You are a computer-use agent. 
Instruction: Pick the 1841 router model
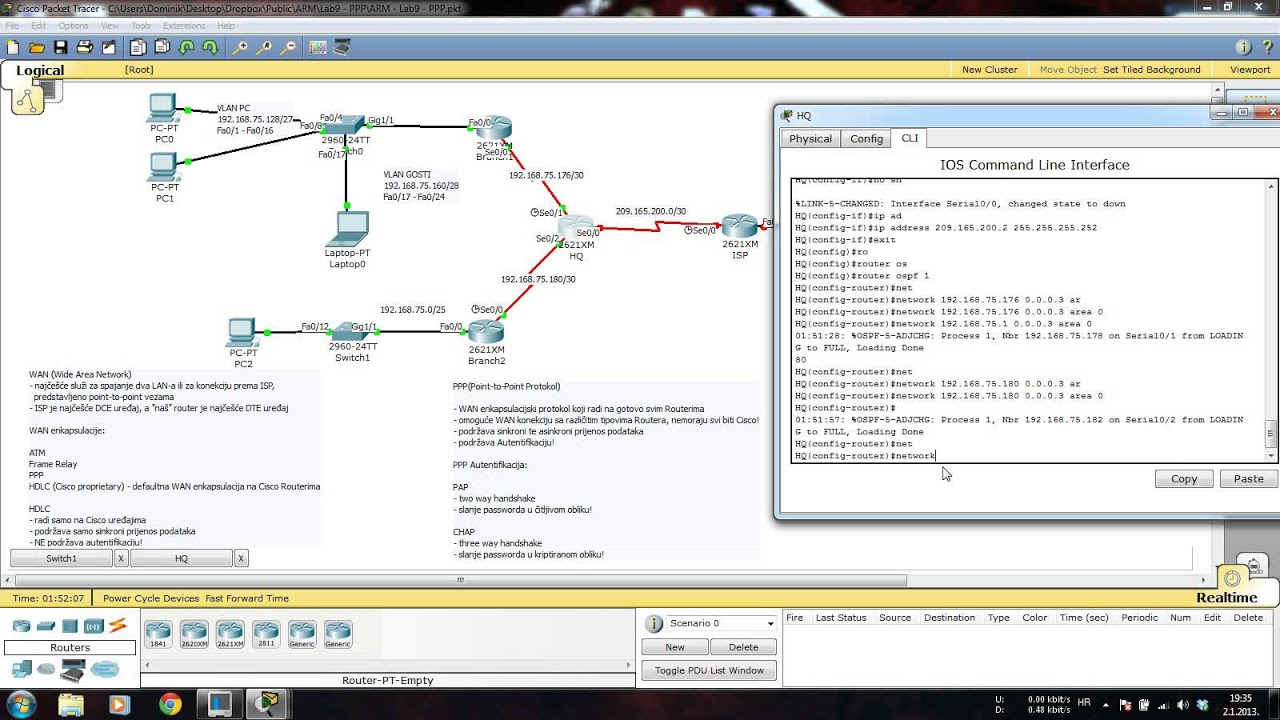(158, 634)
